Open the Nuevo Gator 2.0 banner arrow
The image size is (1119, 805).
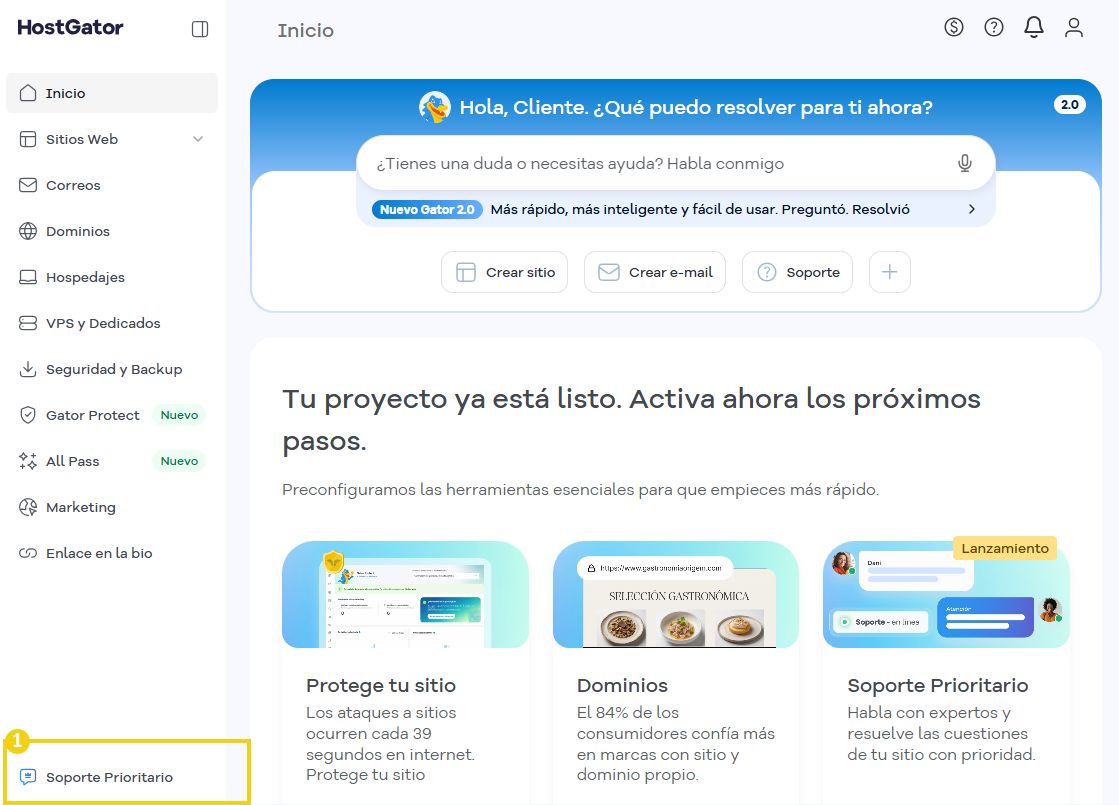click(971, 209)
